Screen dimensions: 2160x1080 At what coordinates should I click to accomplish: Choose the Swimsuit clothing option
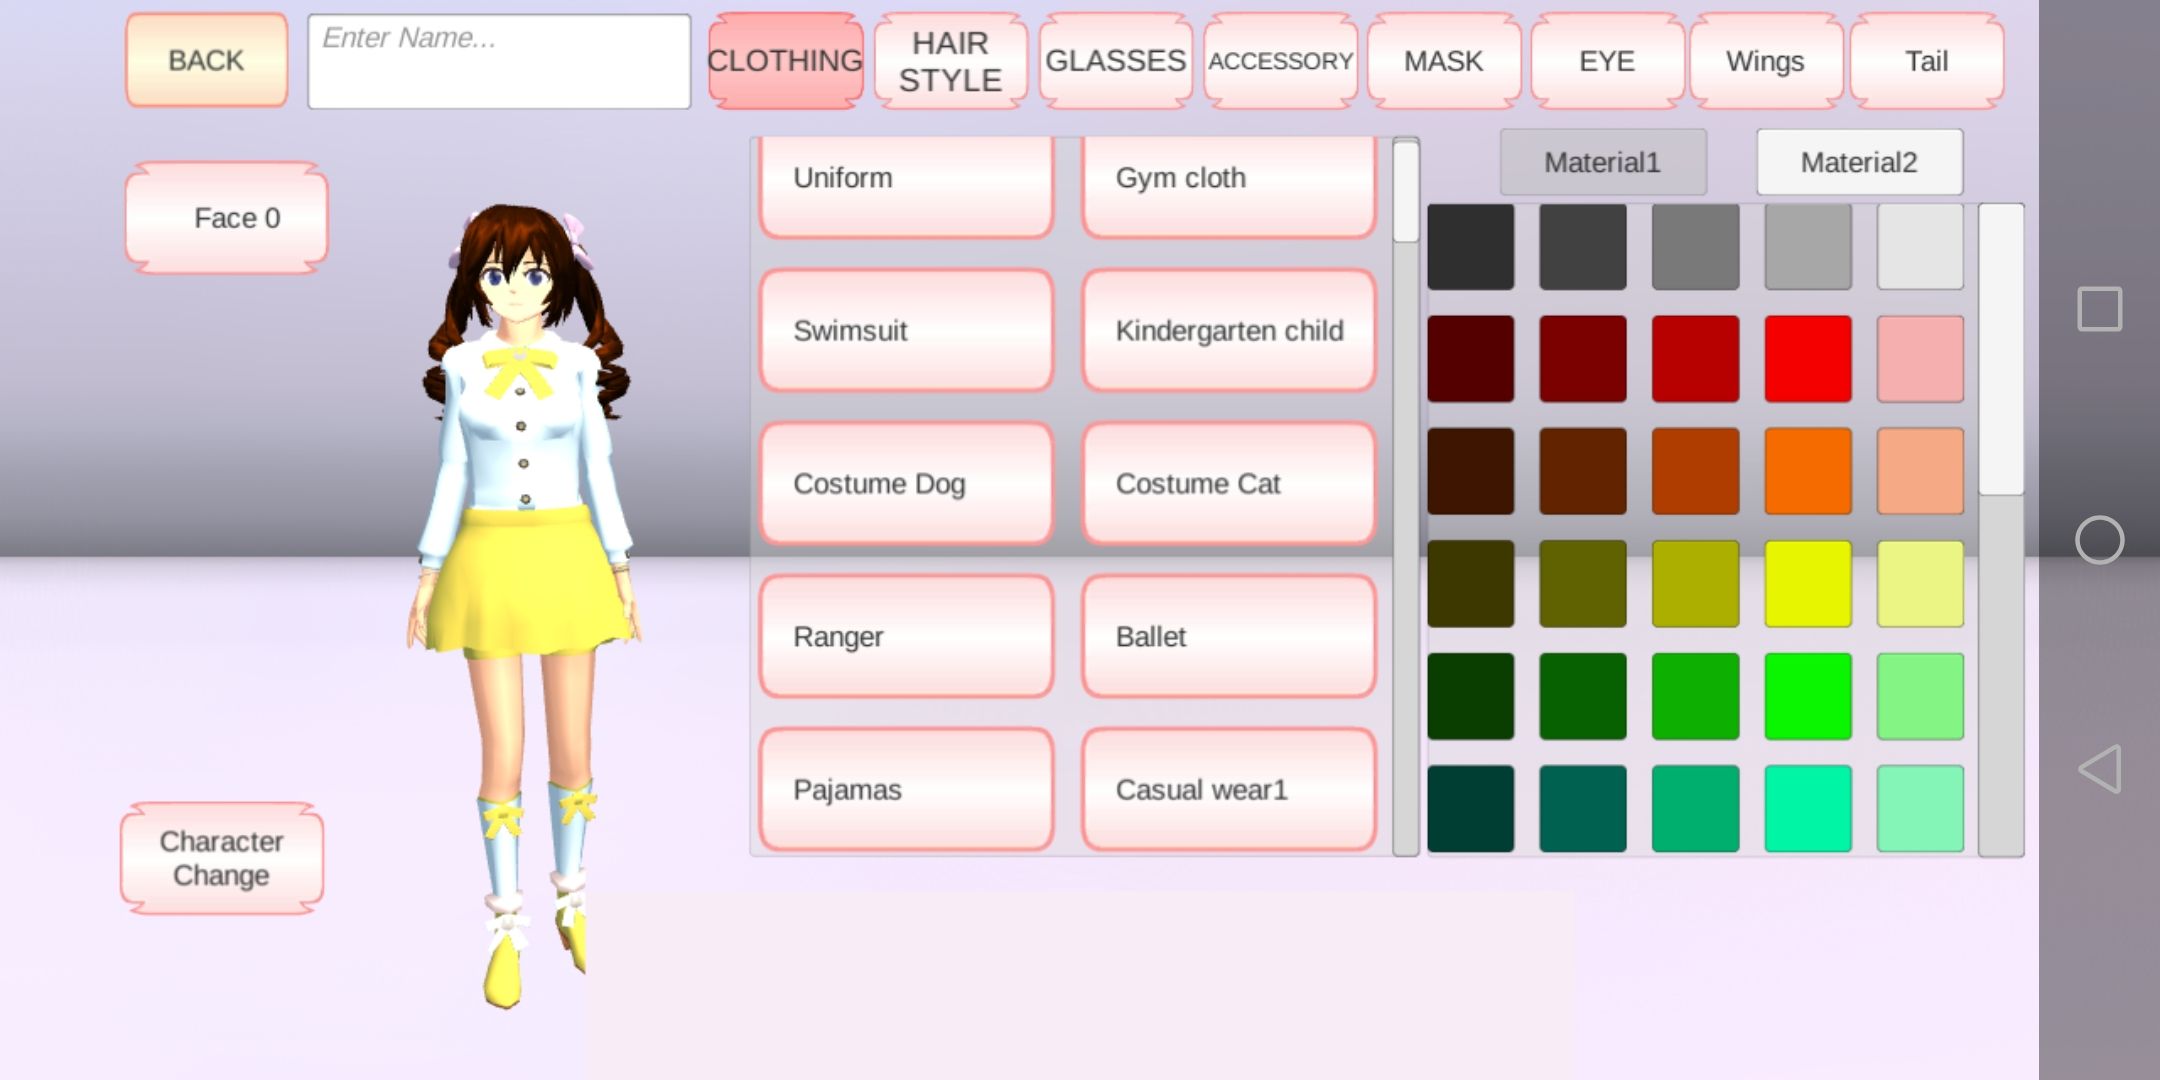pyautogui.click(x=906, y=330)
